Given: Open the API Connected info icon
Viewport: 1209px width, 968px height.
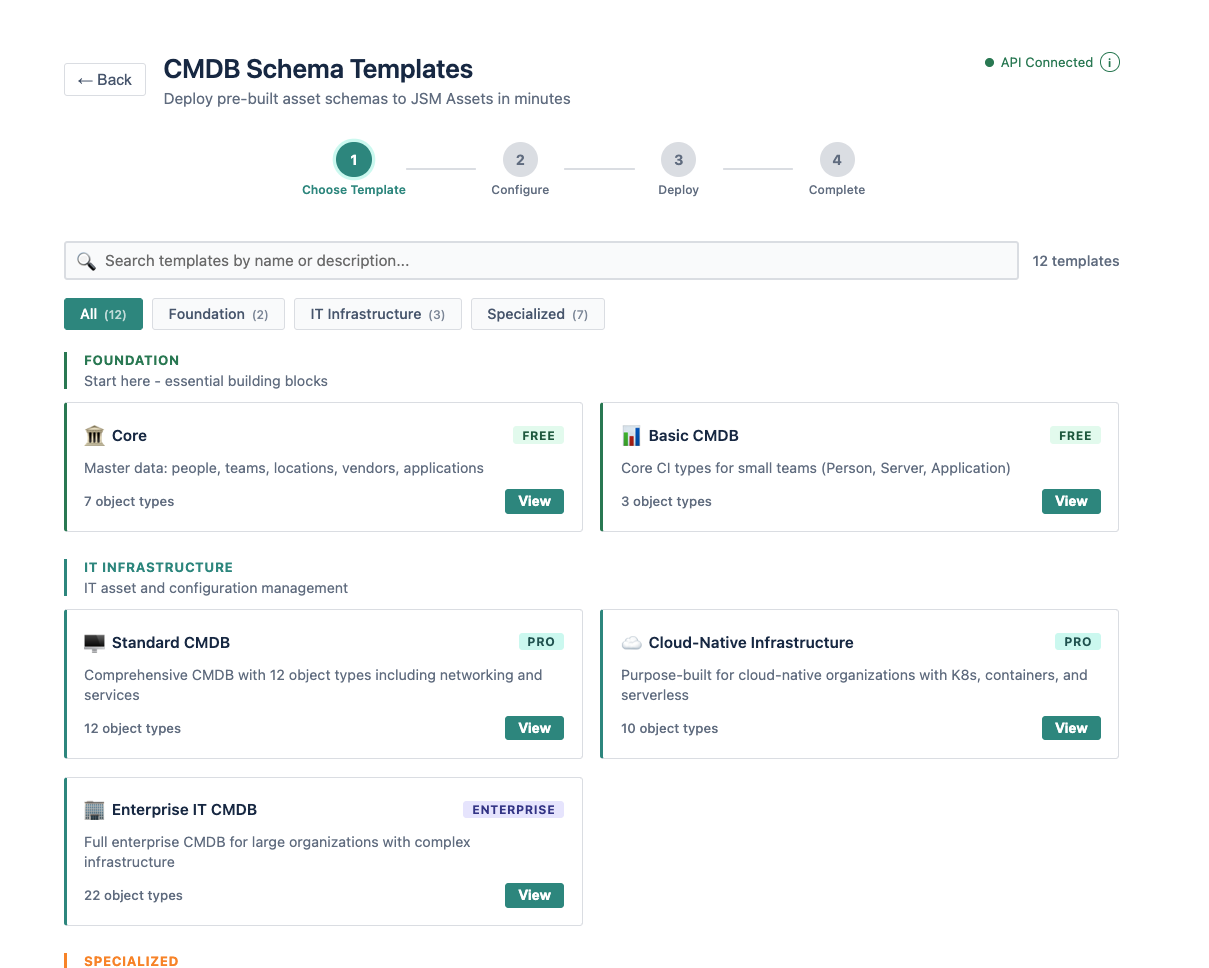Looking at the screenshot, I should click(1109, 61).
